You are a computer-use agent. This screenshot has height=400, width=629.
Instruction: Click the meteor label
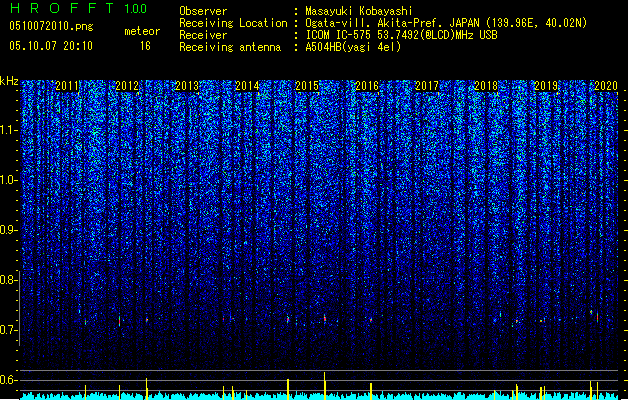coord(142,31)
